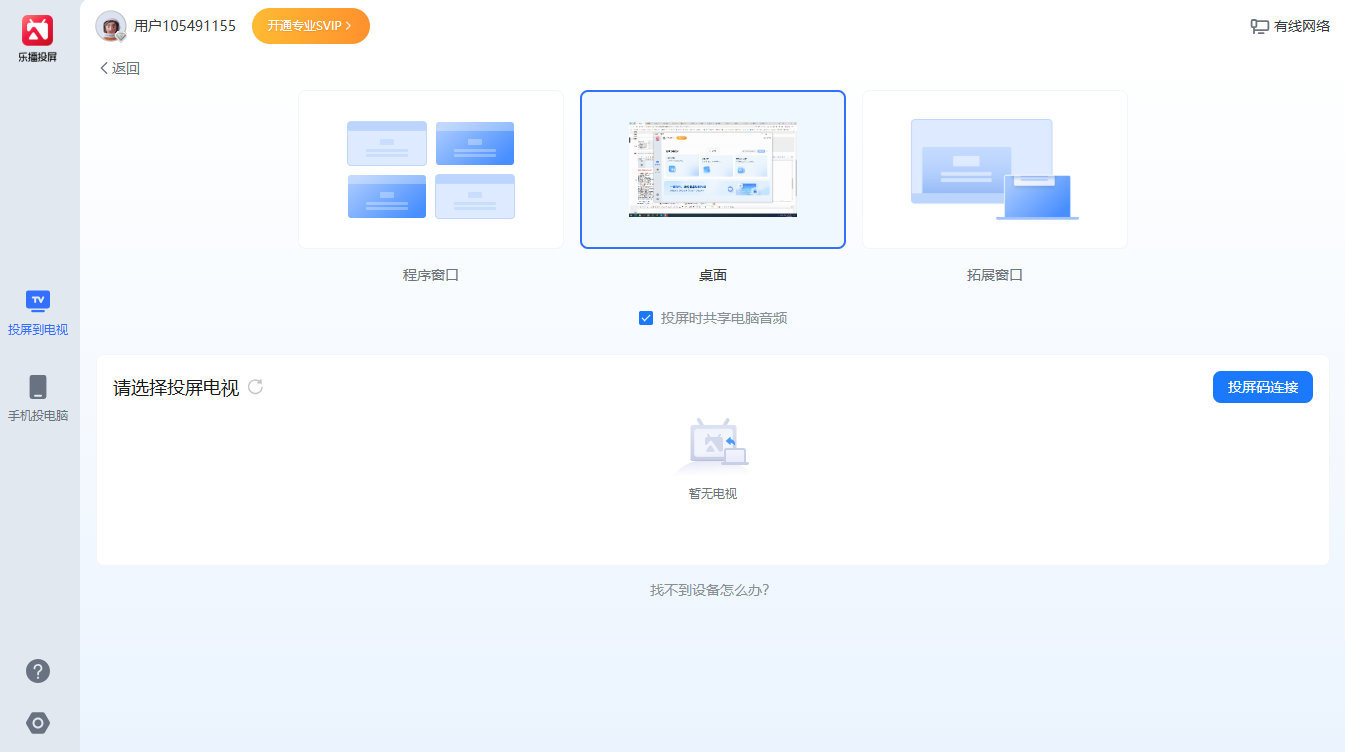The image size is (1345, 752).
Task: Select the 桌面 desktop preview card
Action: coord(713,169)
